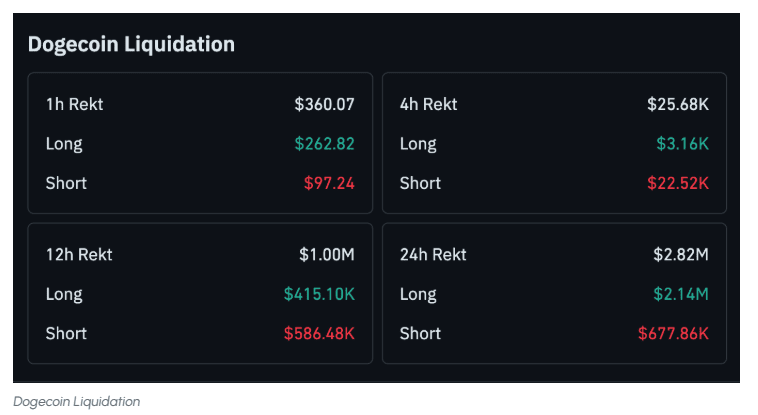Select the 1h Rekt label
The height and width of the screenshot is (415, 758).
(x=74, y=104)
